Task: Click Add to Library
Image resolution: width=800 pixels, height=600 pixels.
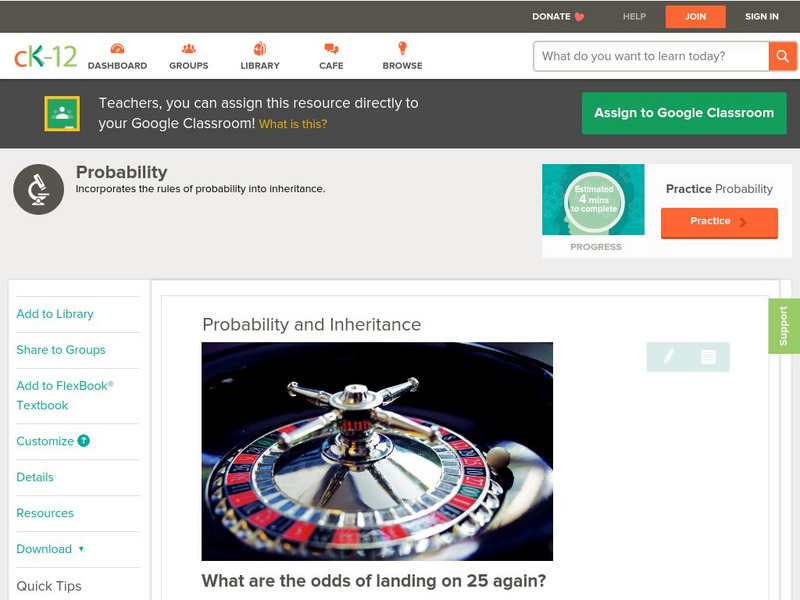Action: 55,314
